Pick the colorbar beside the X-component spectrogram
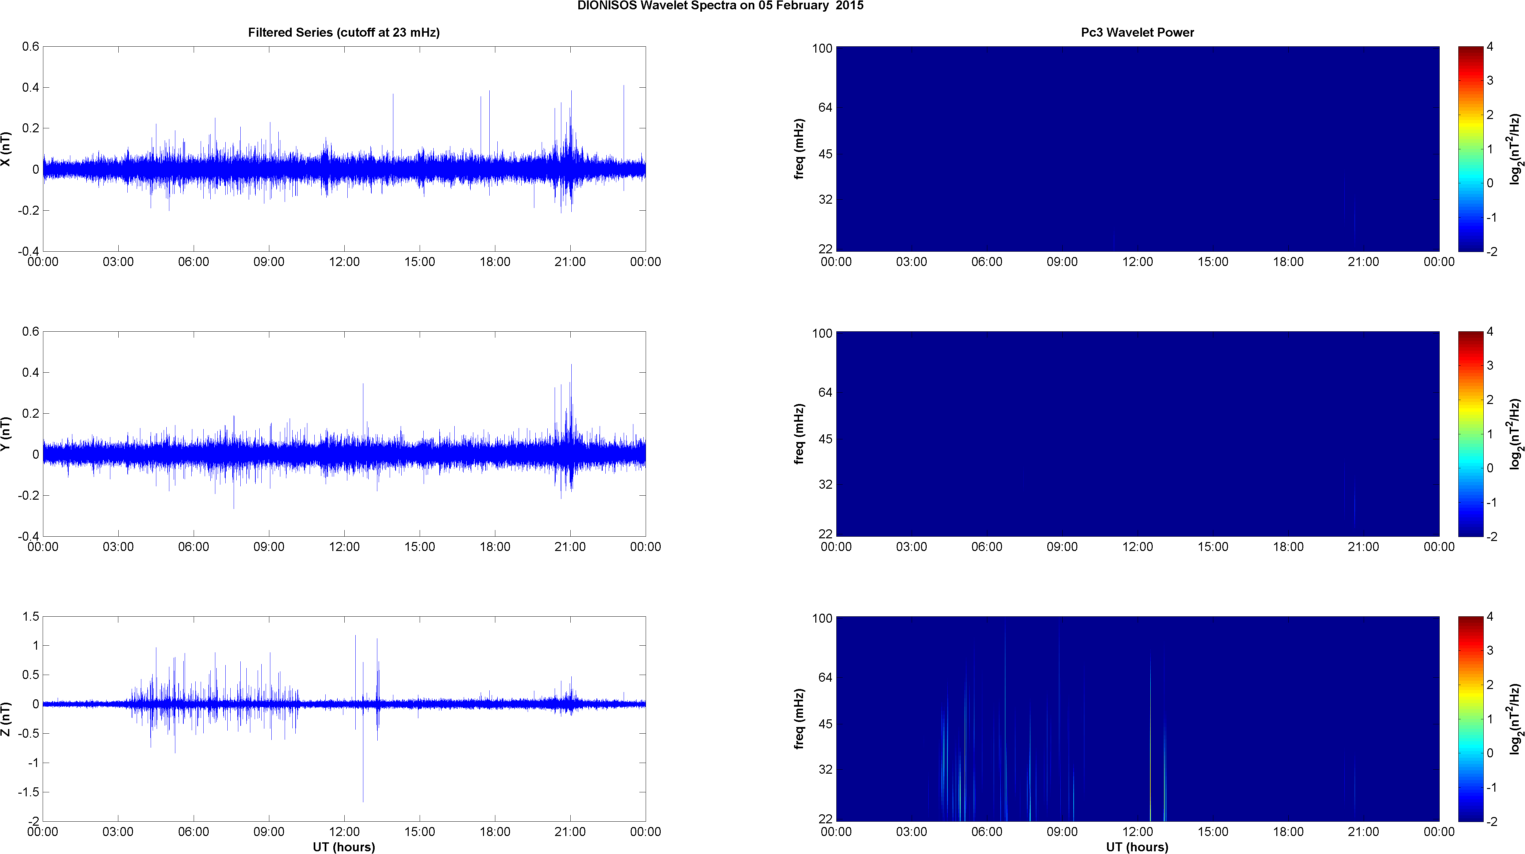This screenshot has width=1525, height=854. coord(1470,149)
